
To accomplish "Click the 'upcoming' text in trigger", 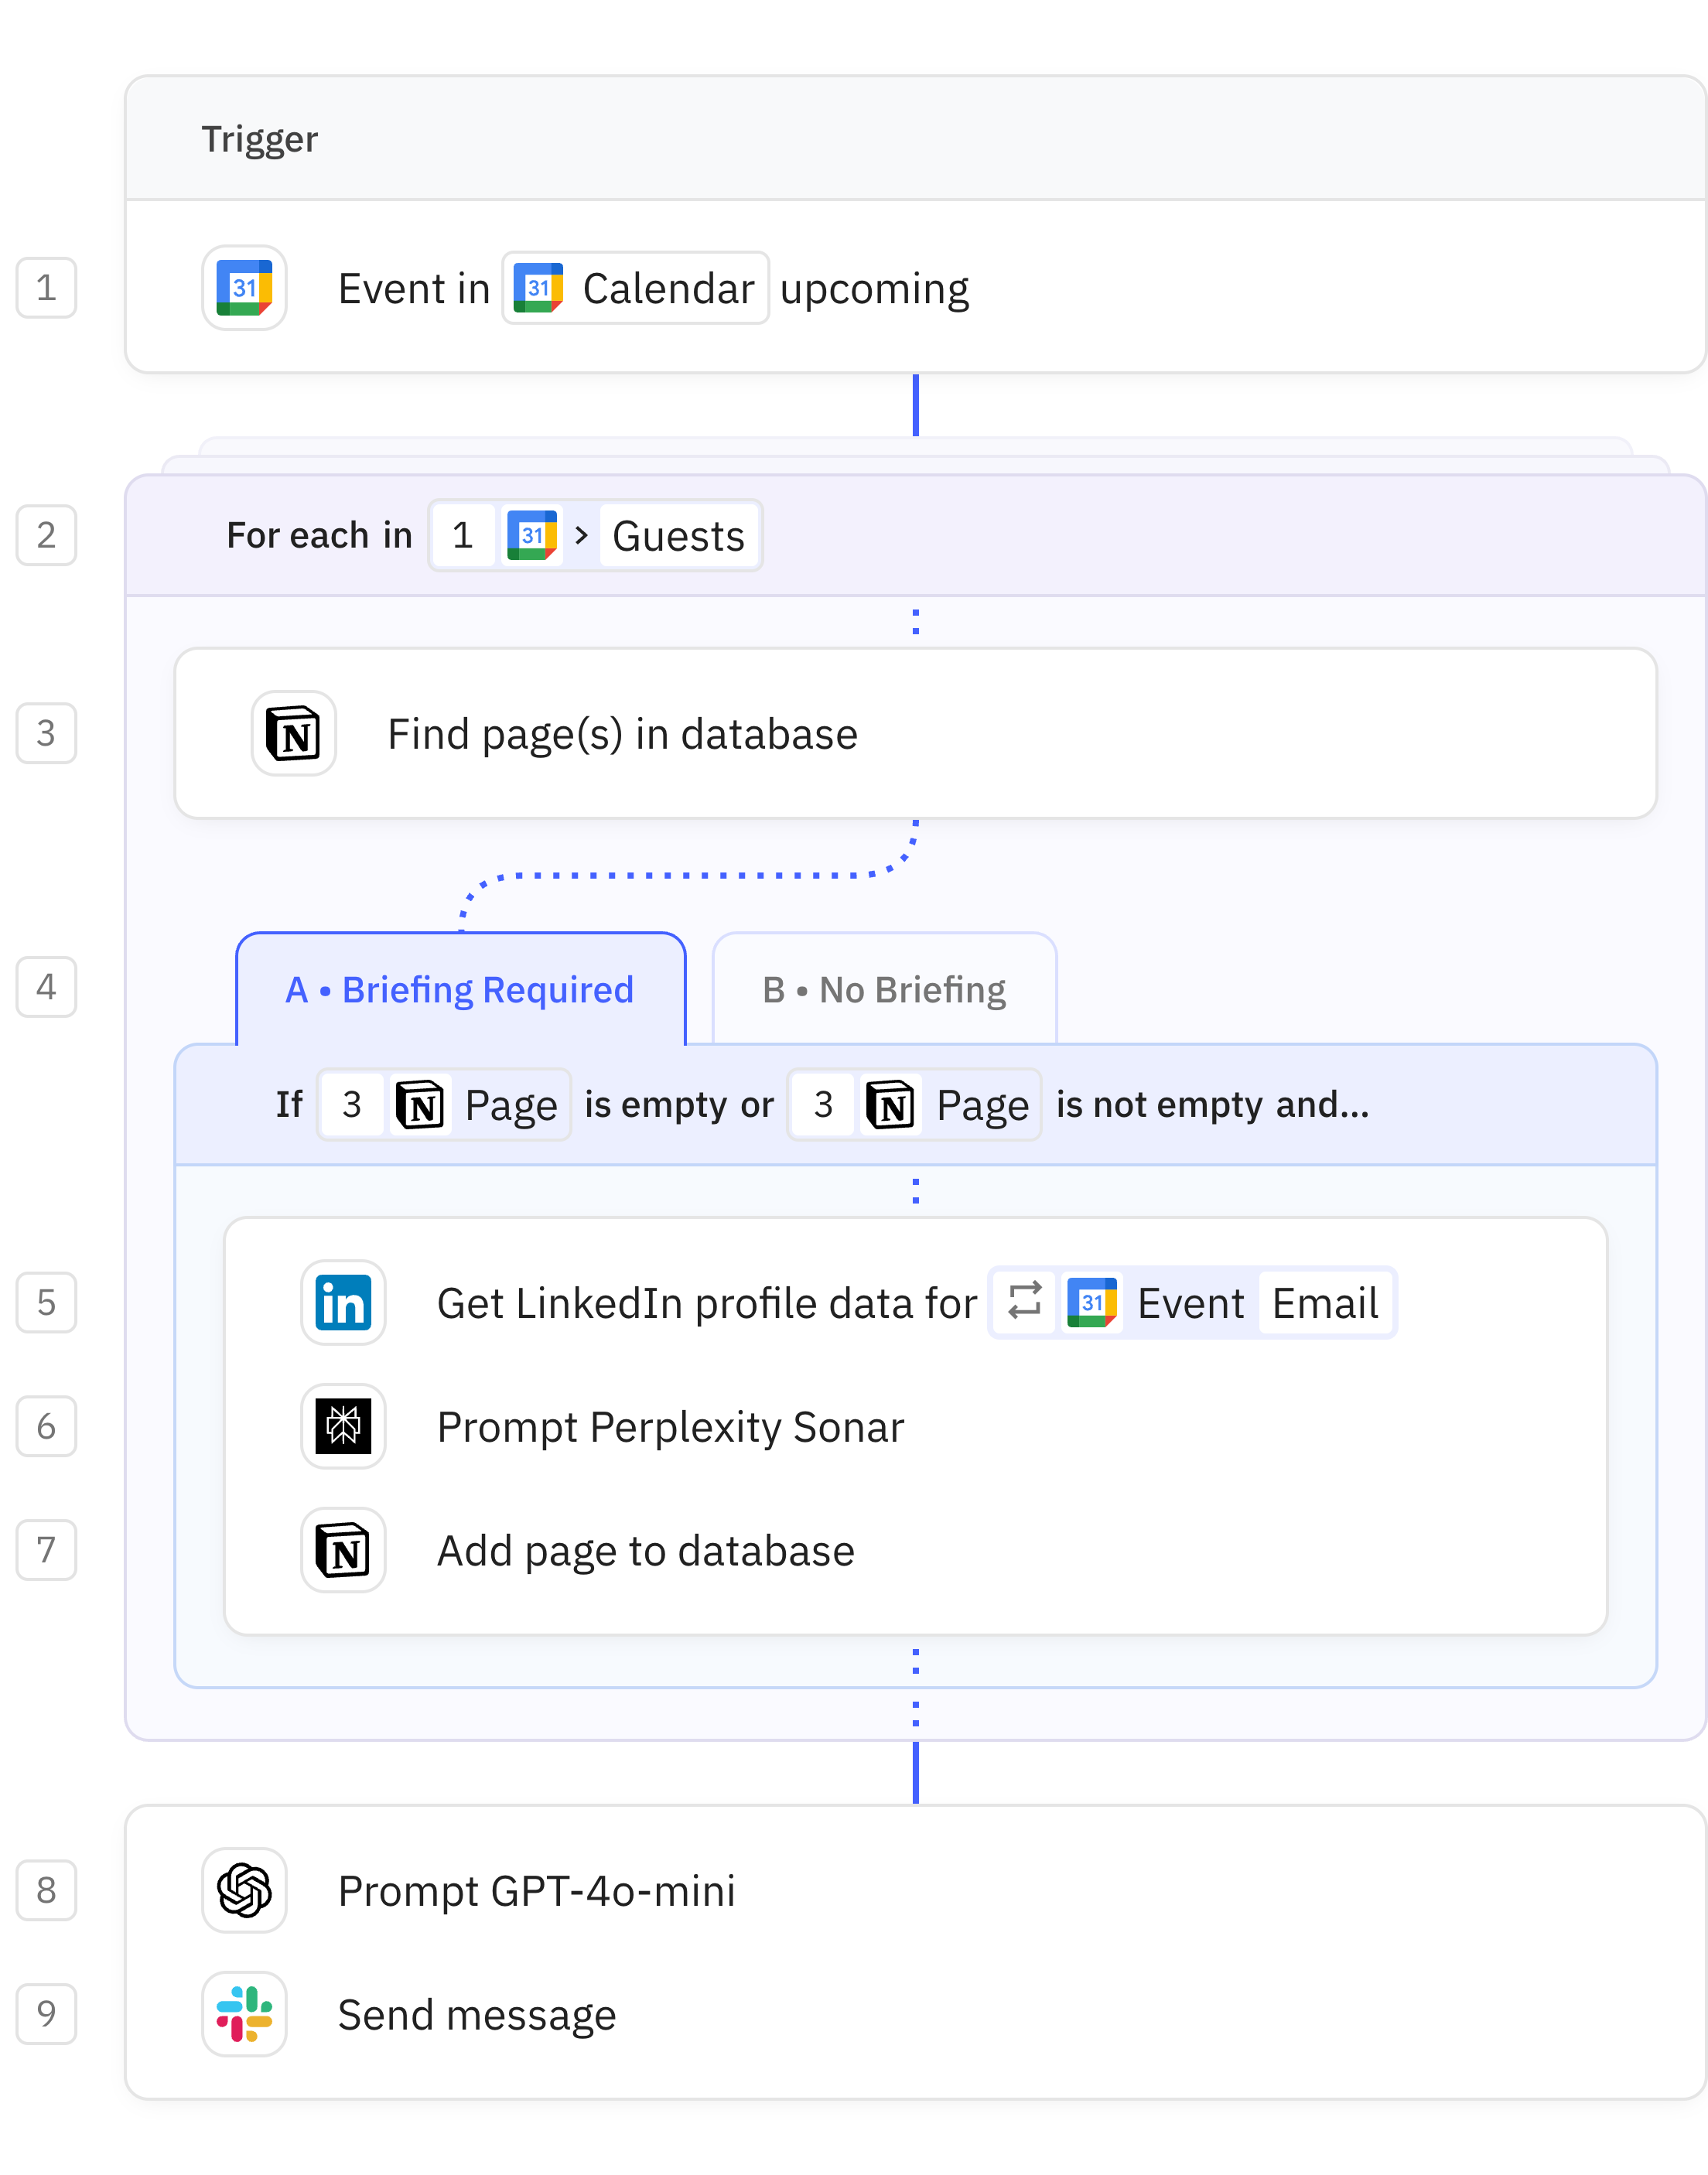I will (x=874, y=290).
